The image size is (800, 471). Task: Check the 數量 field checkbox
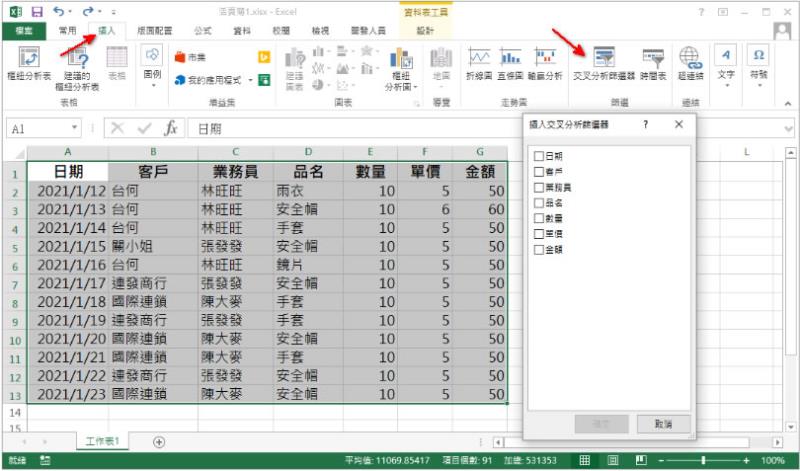[x=539, y=218]
